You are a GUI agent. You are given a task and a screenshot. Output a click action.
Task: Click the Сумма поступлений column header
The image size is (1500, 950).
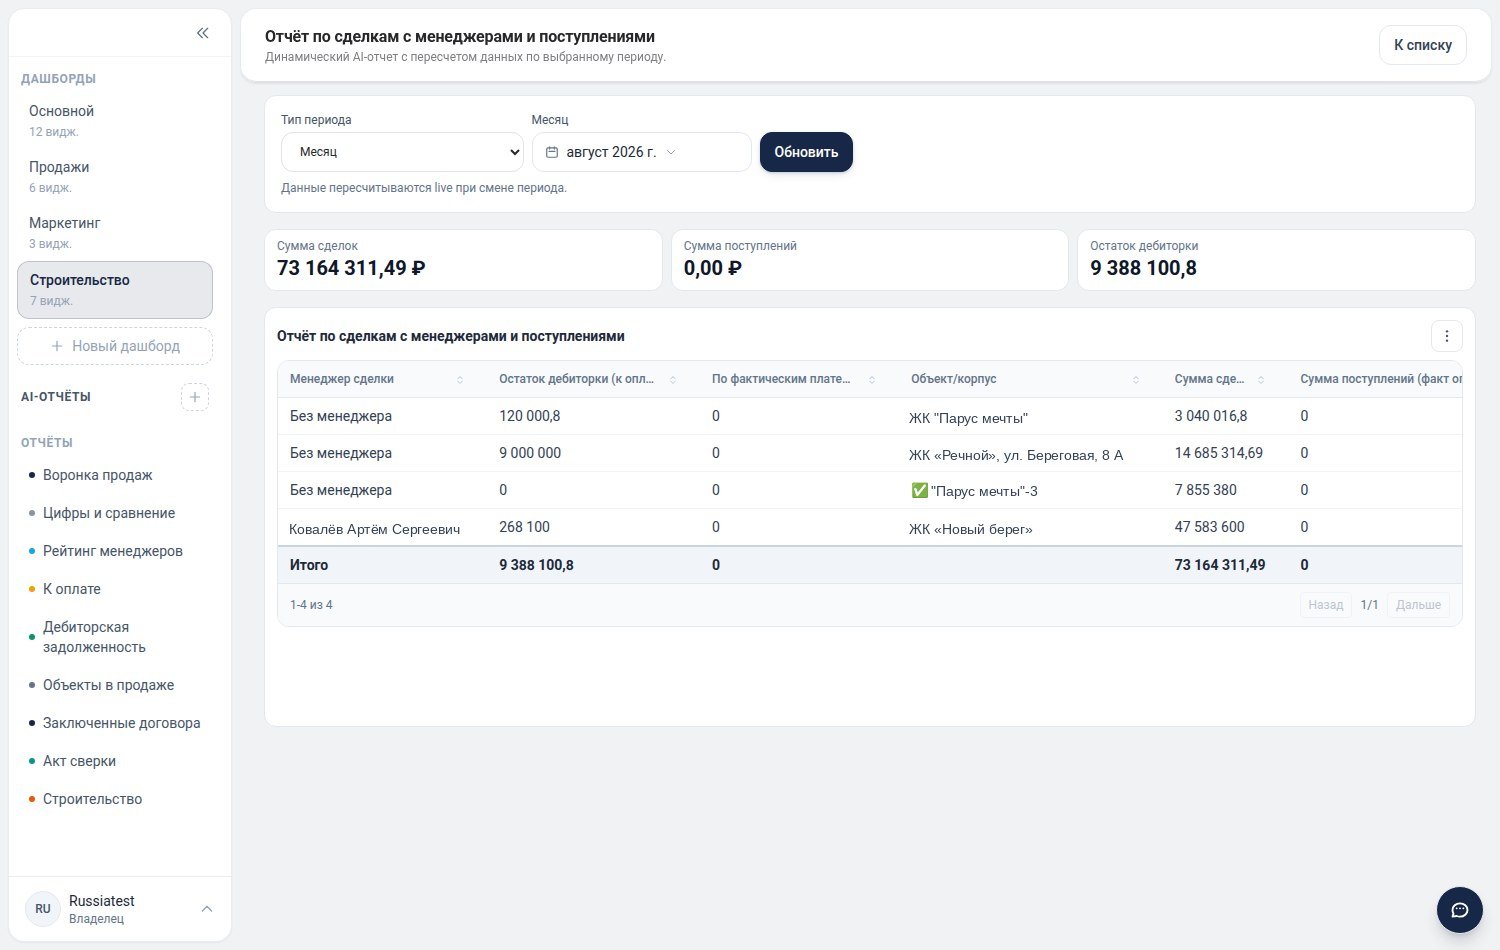(x=1381, y=379)
